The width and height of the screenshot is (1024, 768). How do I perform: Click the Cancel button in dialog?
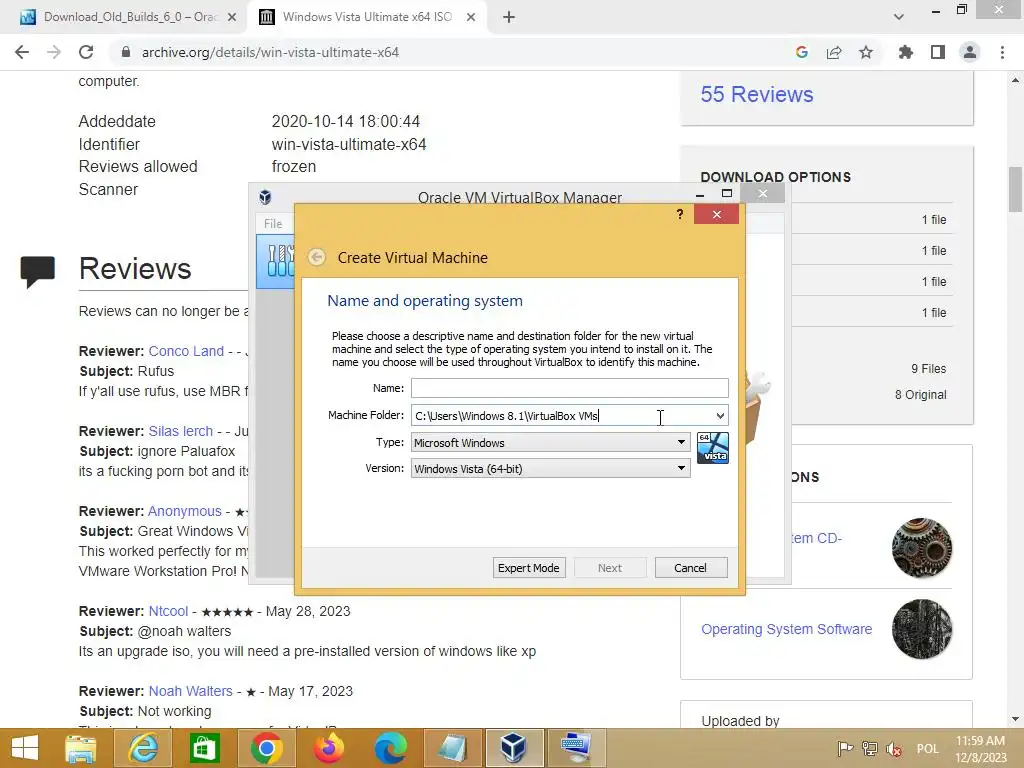691,568
